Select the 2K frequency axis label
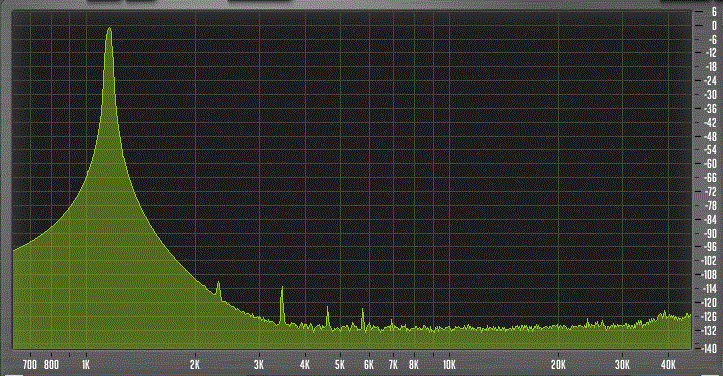Screen dimensions: 723x376 195,365
